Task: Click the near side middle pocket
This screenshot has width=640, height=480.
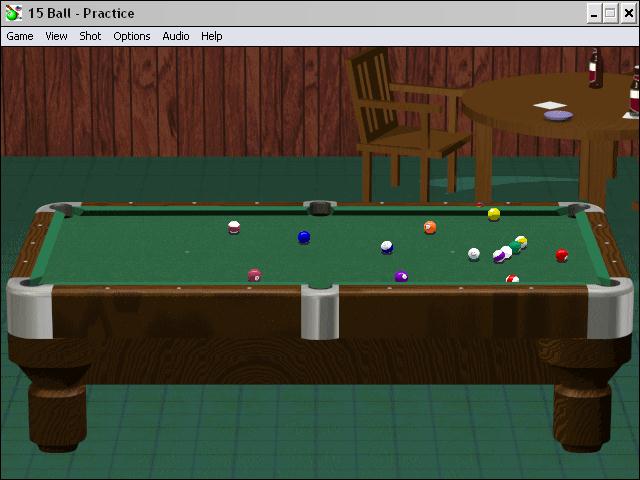Action: [x=320, y=284]
